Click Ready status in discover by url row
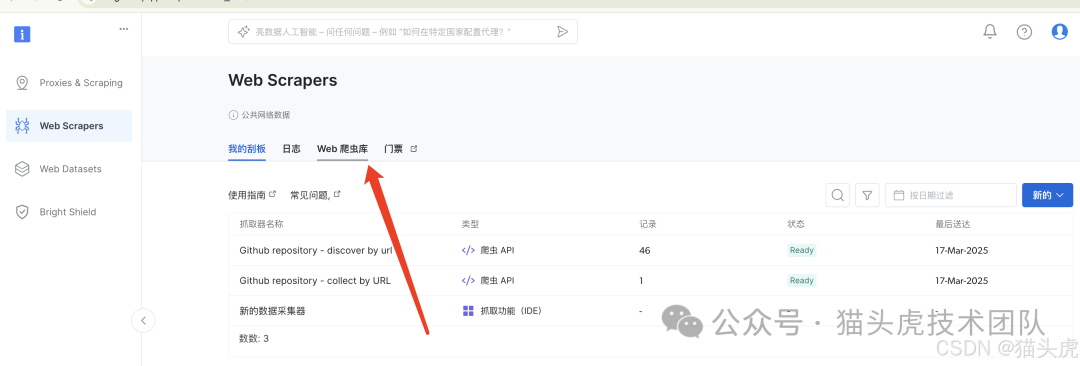Image resolution: width=1080 pixels, height=366 pixels. click(802, 250)
